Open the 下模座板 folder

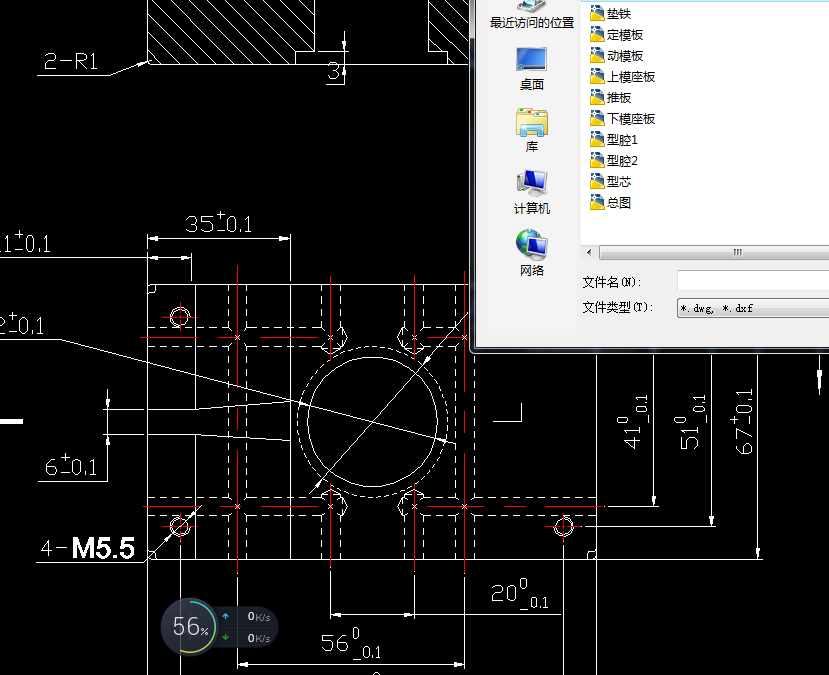point(622,118)
